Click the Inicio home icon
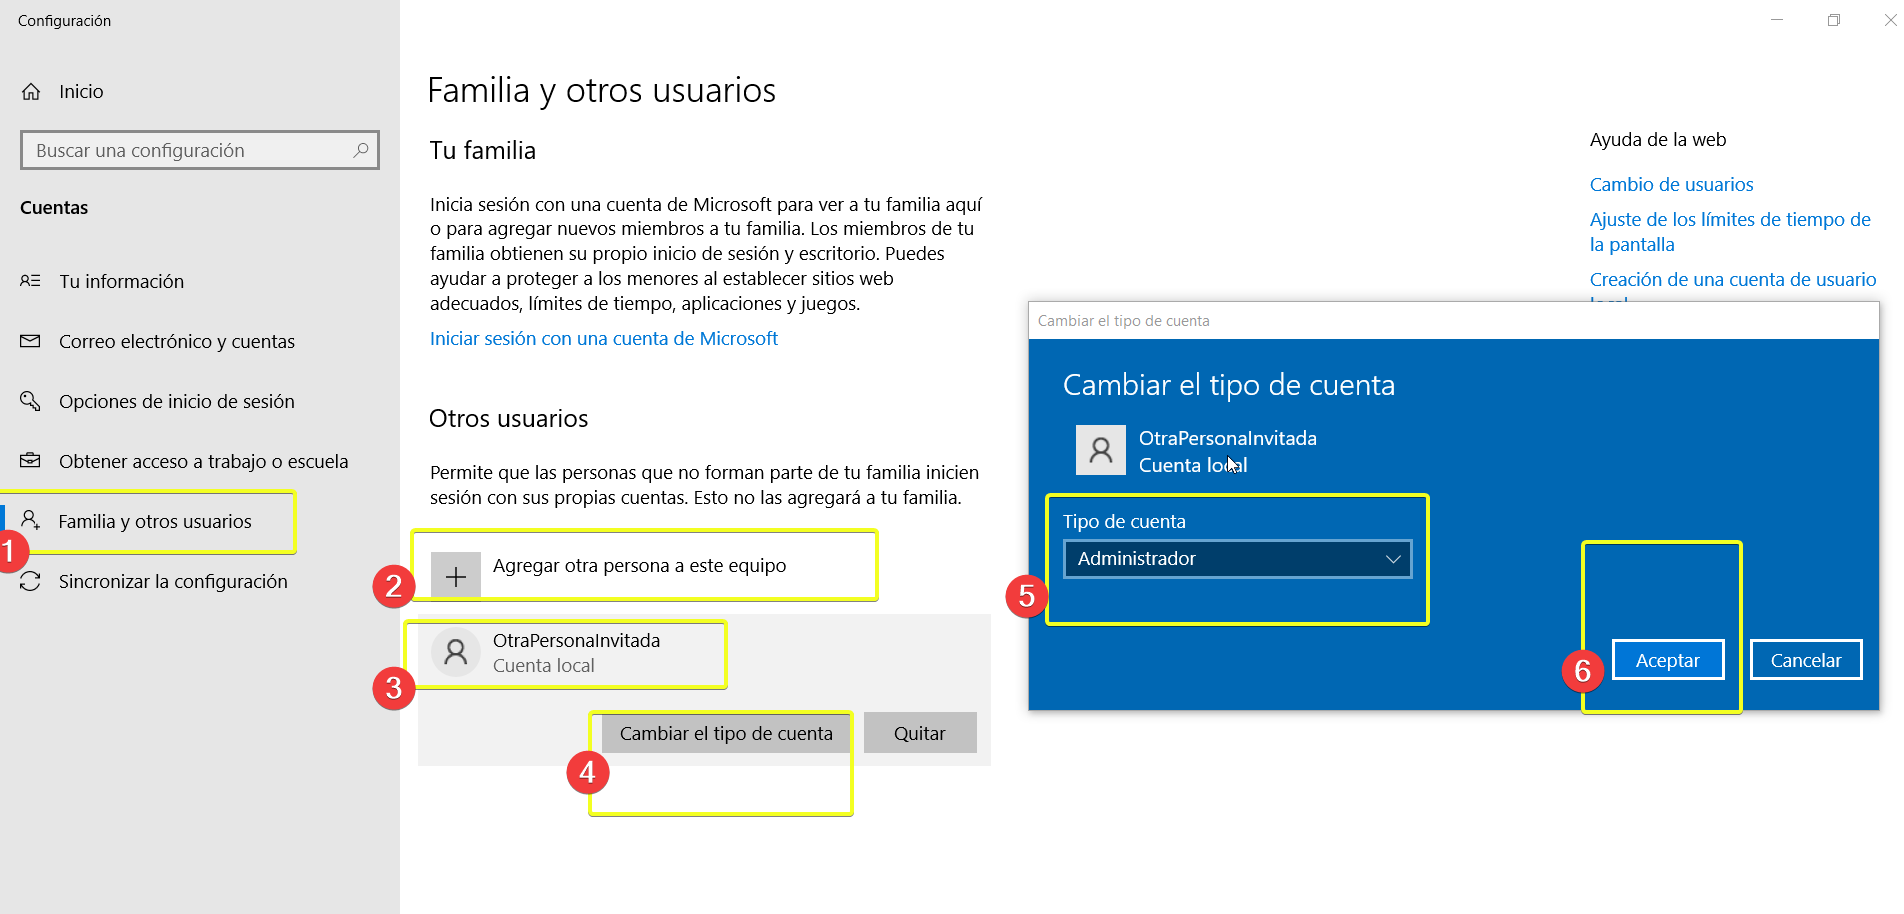 31,92
